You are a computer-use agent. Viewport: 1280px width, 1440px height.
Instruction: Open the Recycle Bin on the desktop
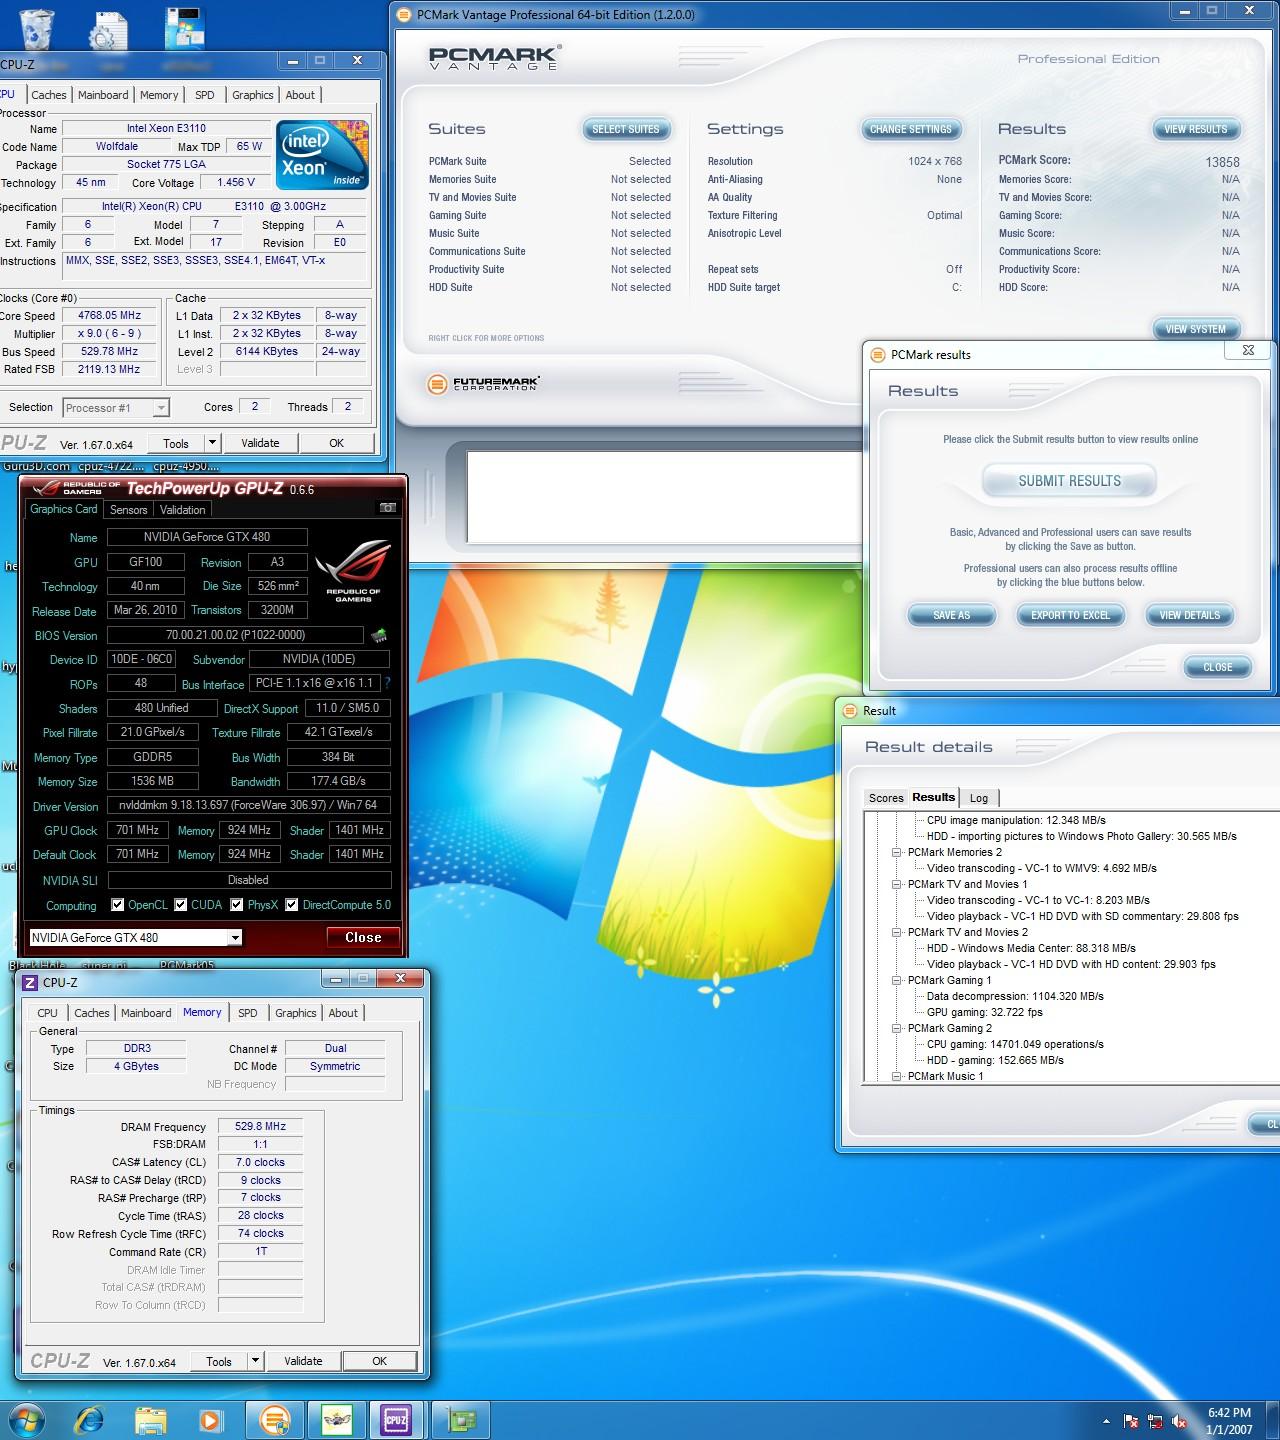click(x=37, y=28)
